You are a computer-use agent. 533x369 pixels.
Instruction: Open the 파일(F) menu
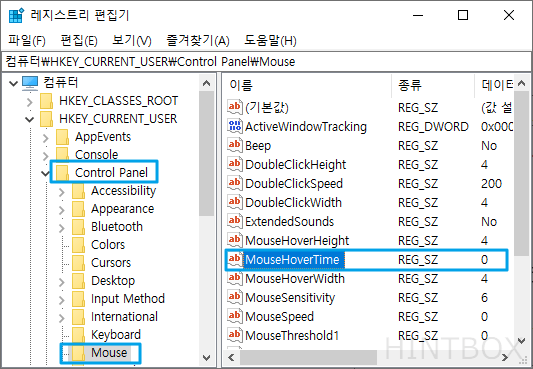point(27,41)
